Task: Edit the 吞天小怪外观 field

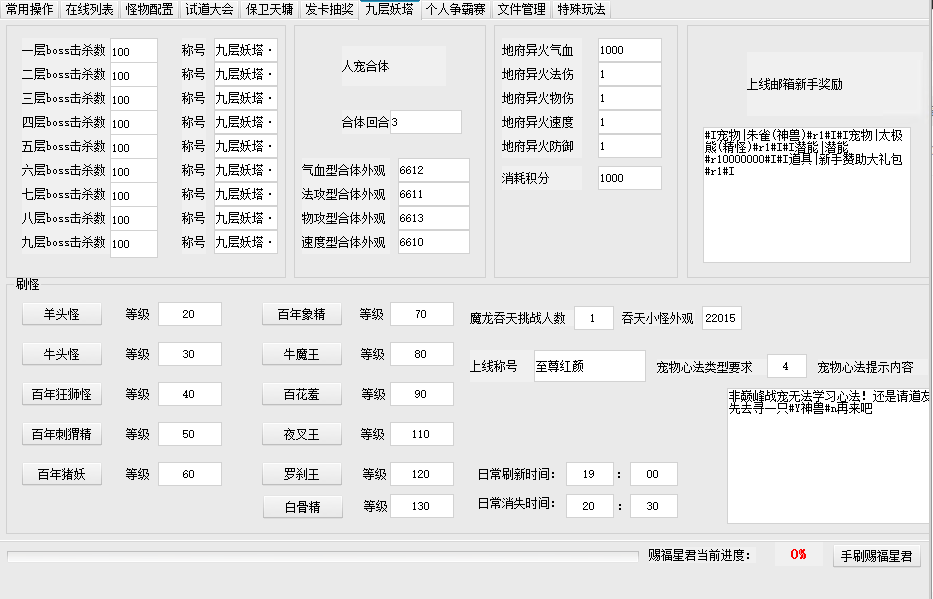Action: tap(721, 318)
